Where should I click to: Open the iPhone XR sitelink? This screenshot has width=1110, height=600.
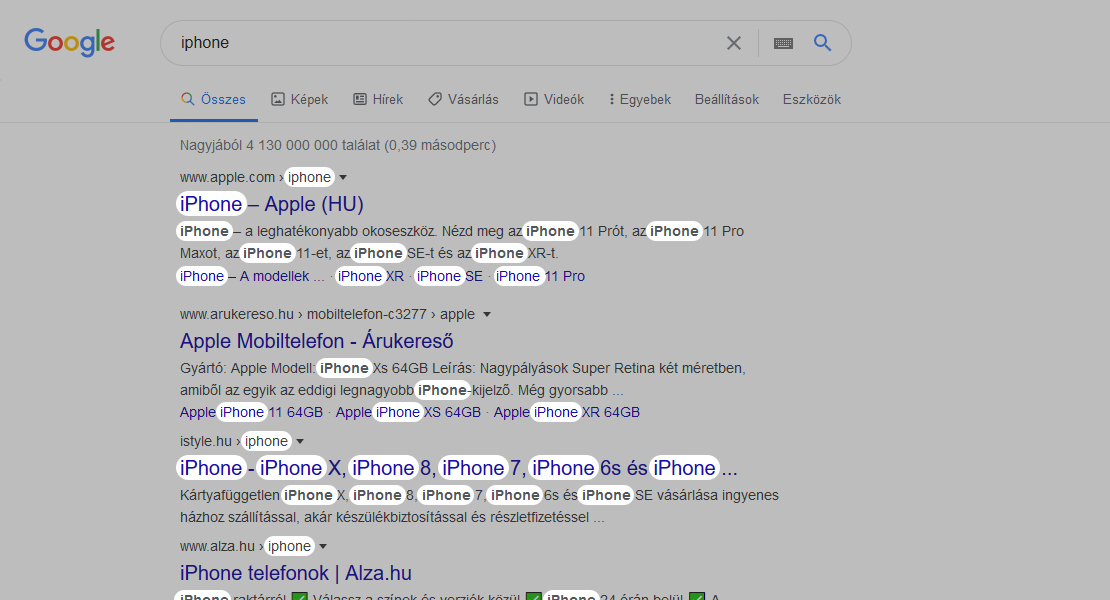click(x=370, y=276)
